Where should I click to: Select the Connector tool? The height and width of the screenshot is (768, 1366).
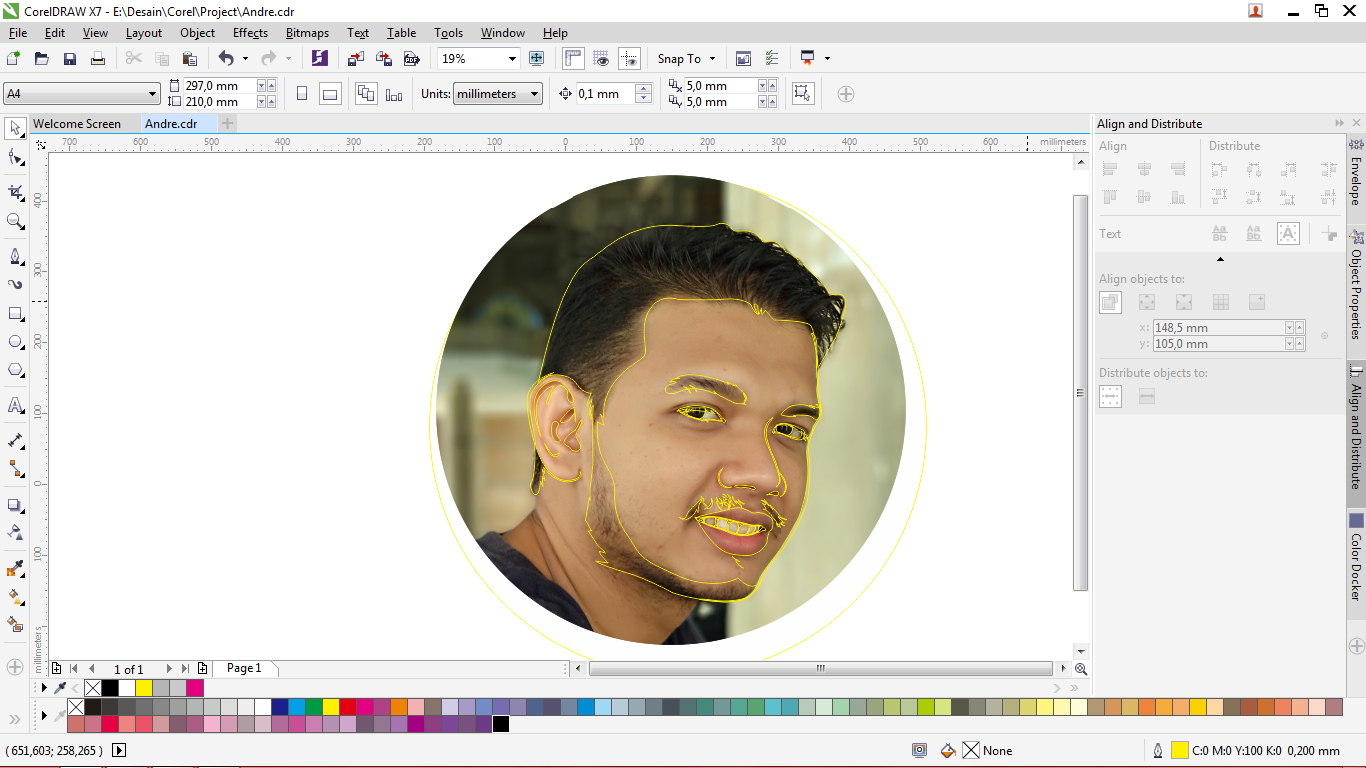point(15,468)
